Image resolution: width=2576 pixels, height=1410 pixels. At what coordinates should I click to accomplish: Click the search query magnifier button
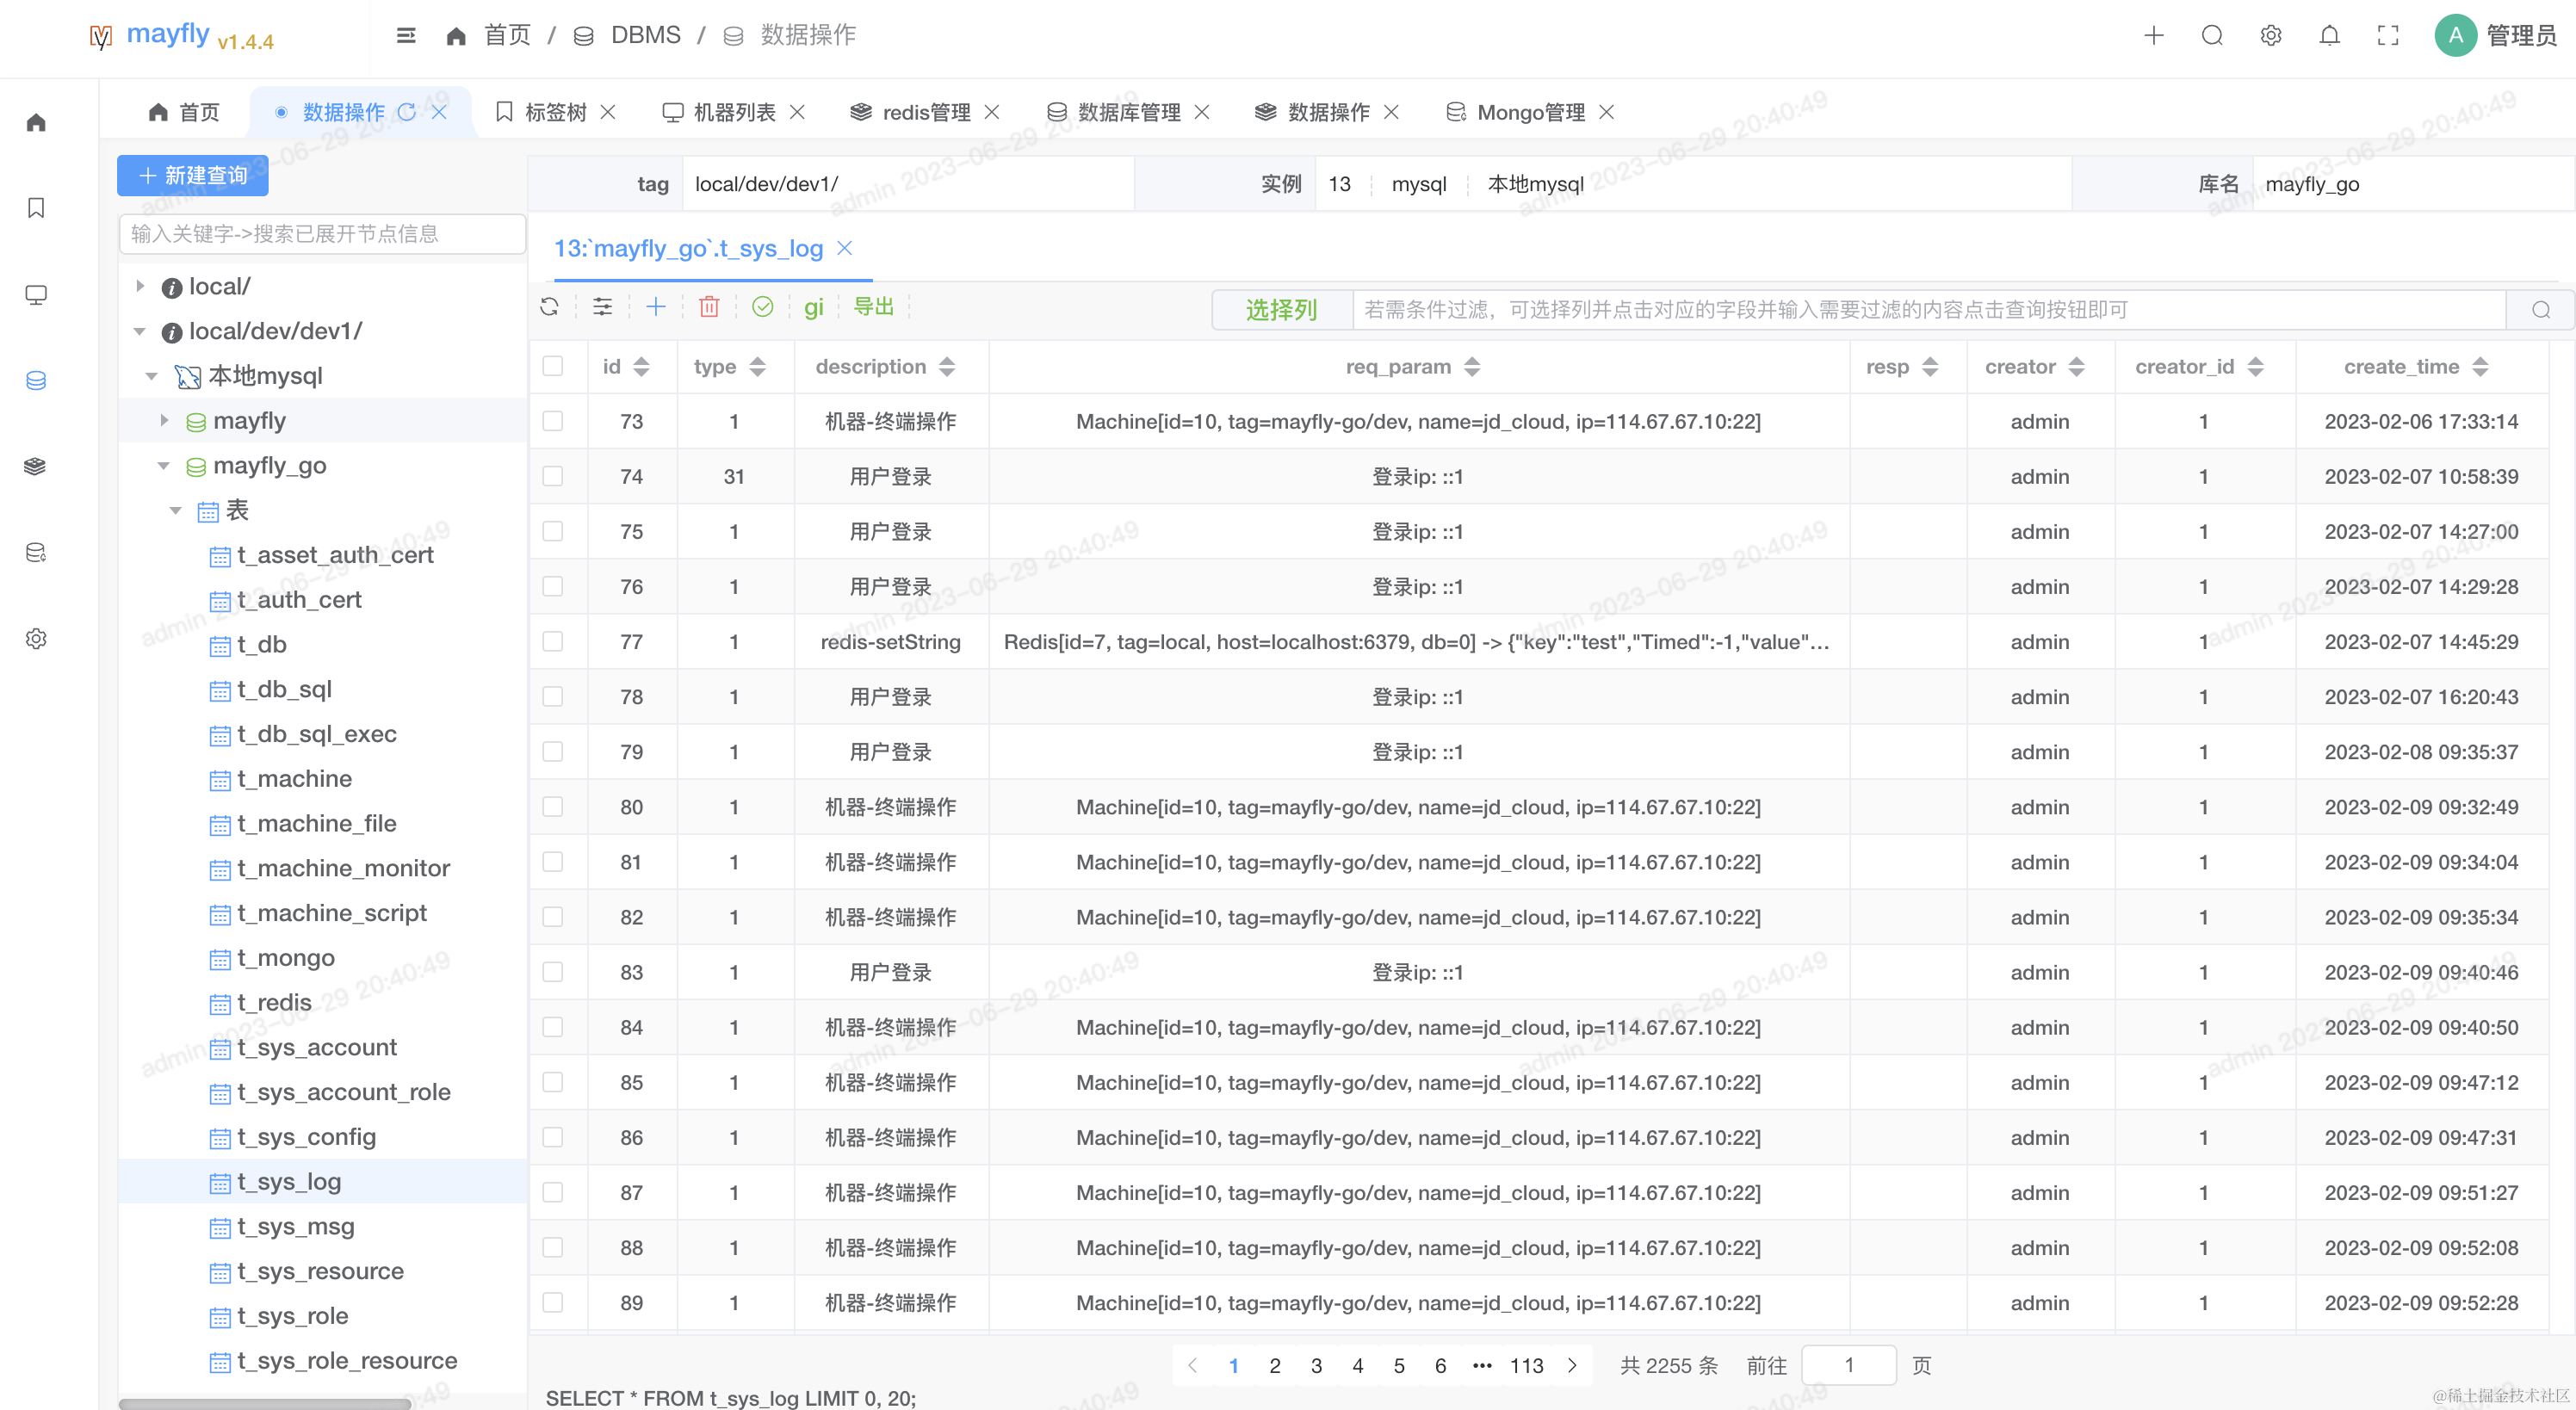pos(2540,310)
